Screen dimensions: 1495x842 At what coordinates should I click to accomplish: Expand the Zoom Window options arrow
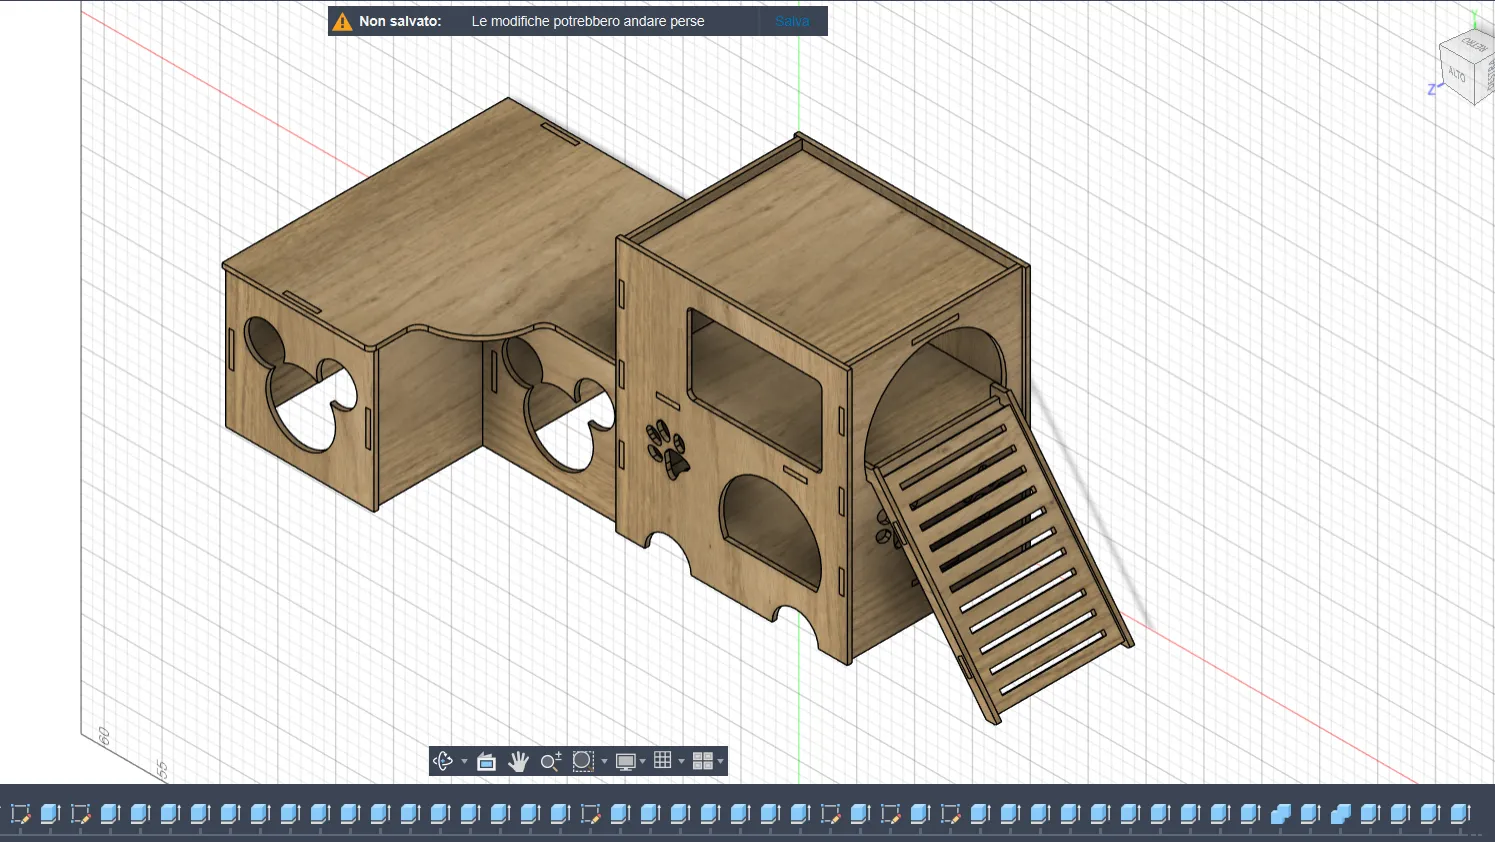click(x=604, y=762)
